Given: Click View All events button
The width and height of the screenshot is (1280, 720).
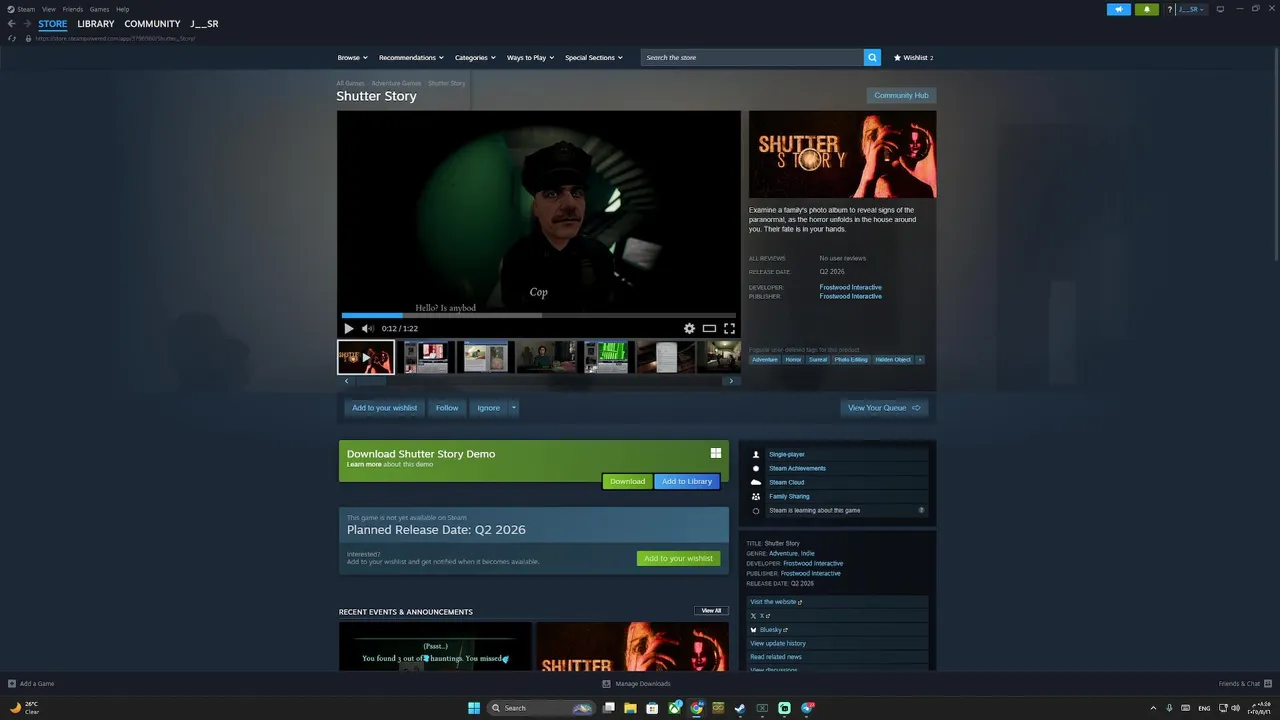Looking at the screenshot, I should [711, 610].
